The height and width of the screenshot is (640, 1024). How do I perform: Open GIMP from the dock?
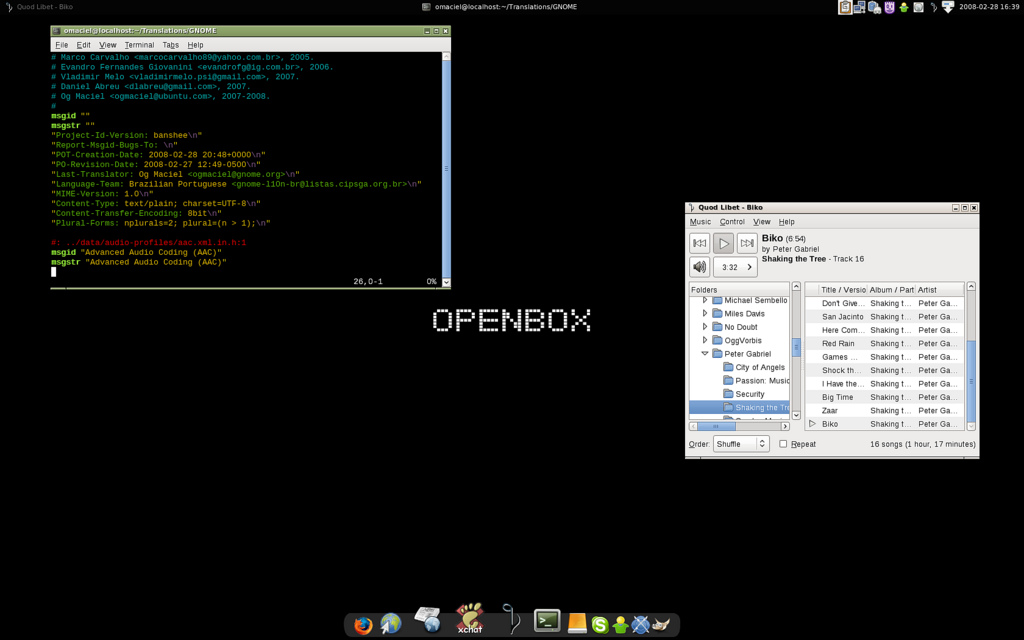pos(661,625)
